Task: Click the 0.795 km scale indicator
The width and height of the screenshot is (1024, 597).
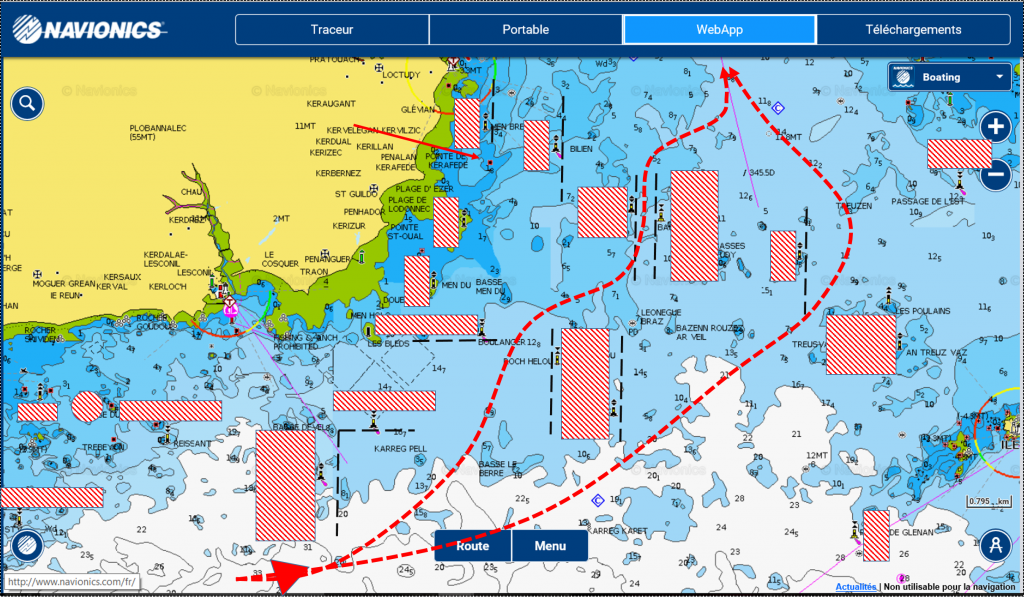Action: pyautogui.click(x=989, y=502)
